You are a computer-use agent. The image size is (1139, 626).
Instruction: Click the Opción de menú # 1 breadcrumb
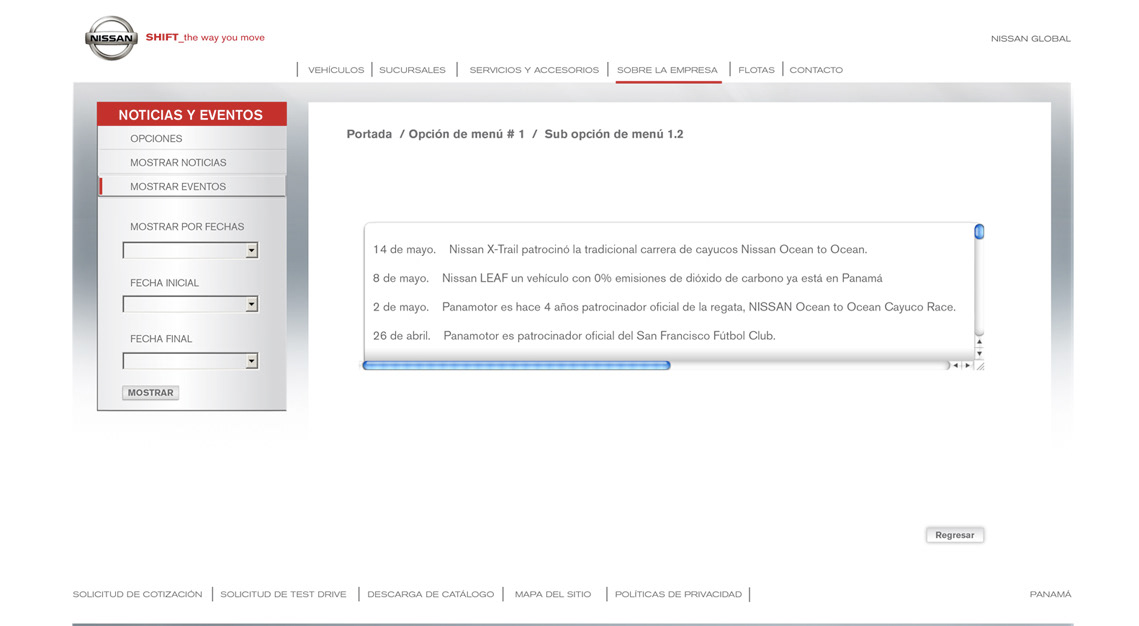[x=466, y=134]
